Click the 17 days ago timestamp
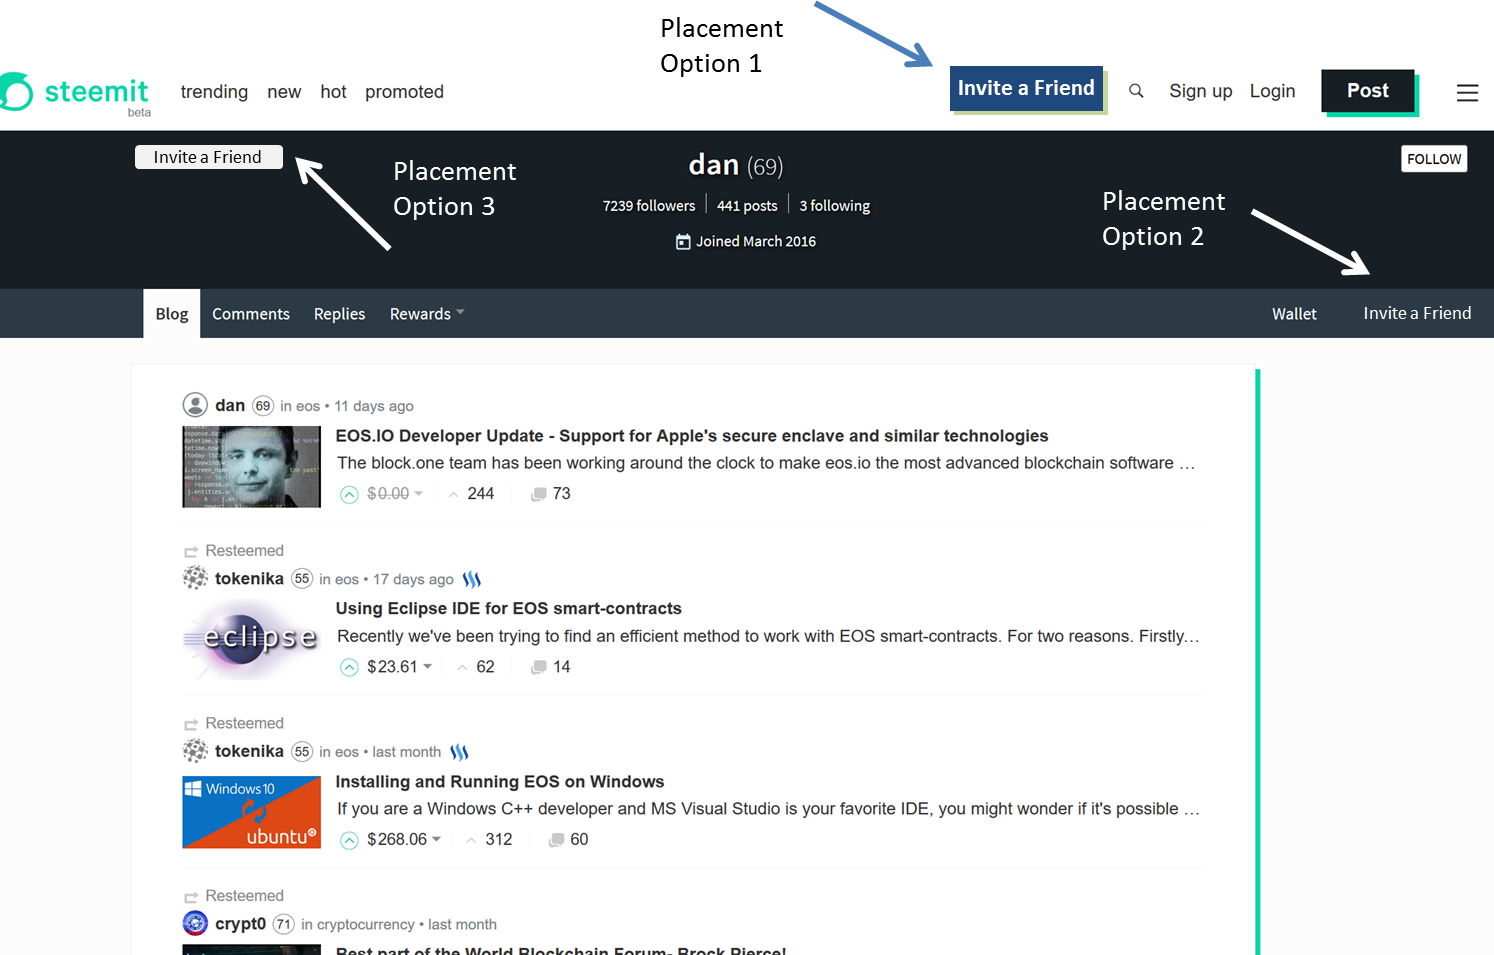Image resolution: width=1494 pixels, height=955 pixels. [413, 579]
